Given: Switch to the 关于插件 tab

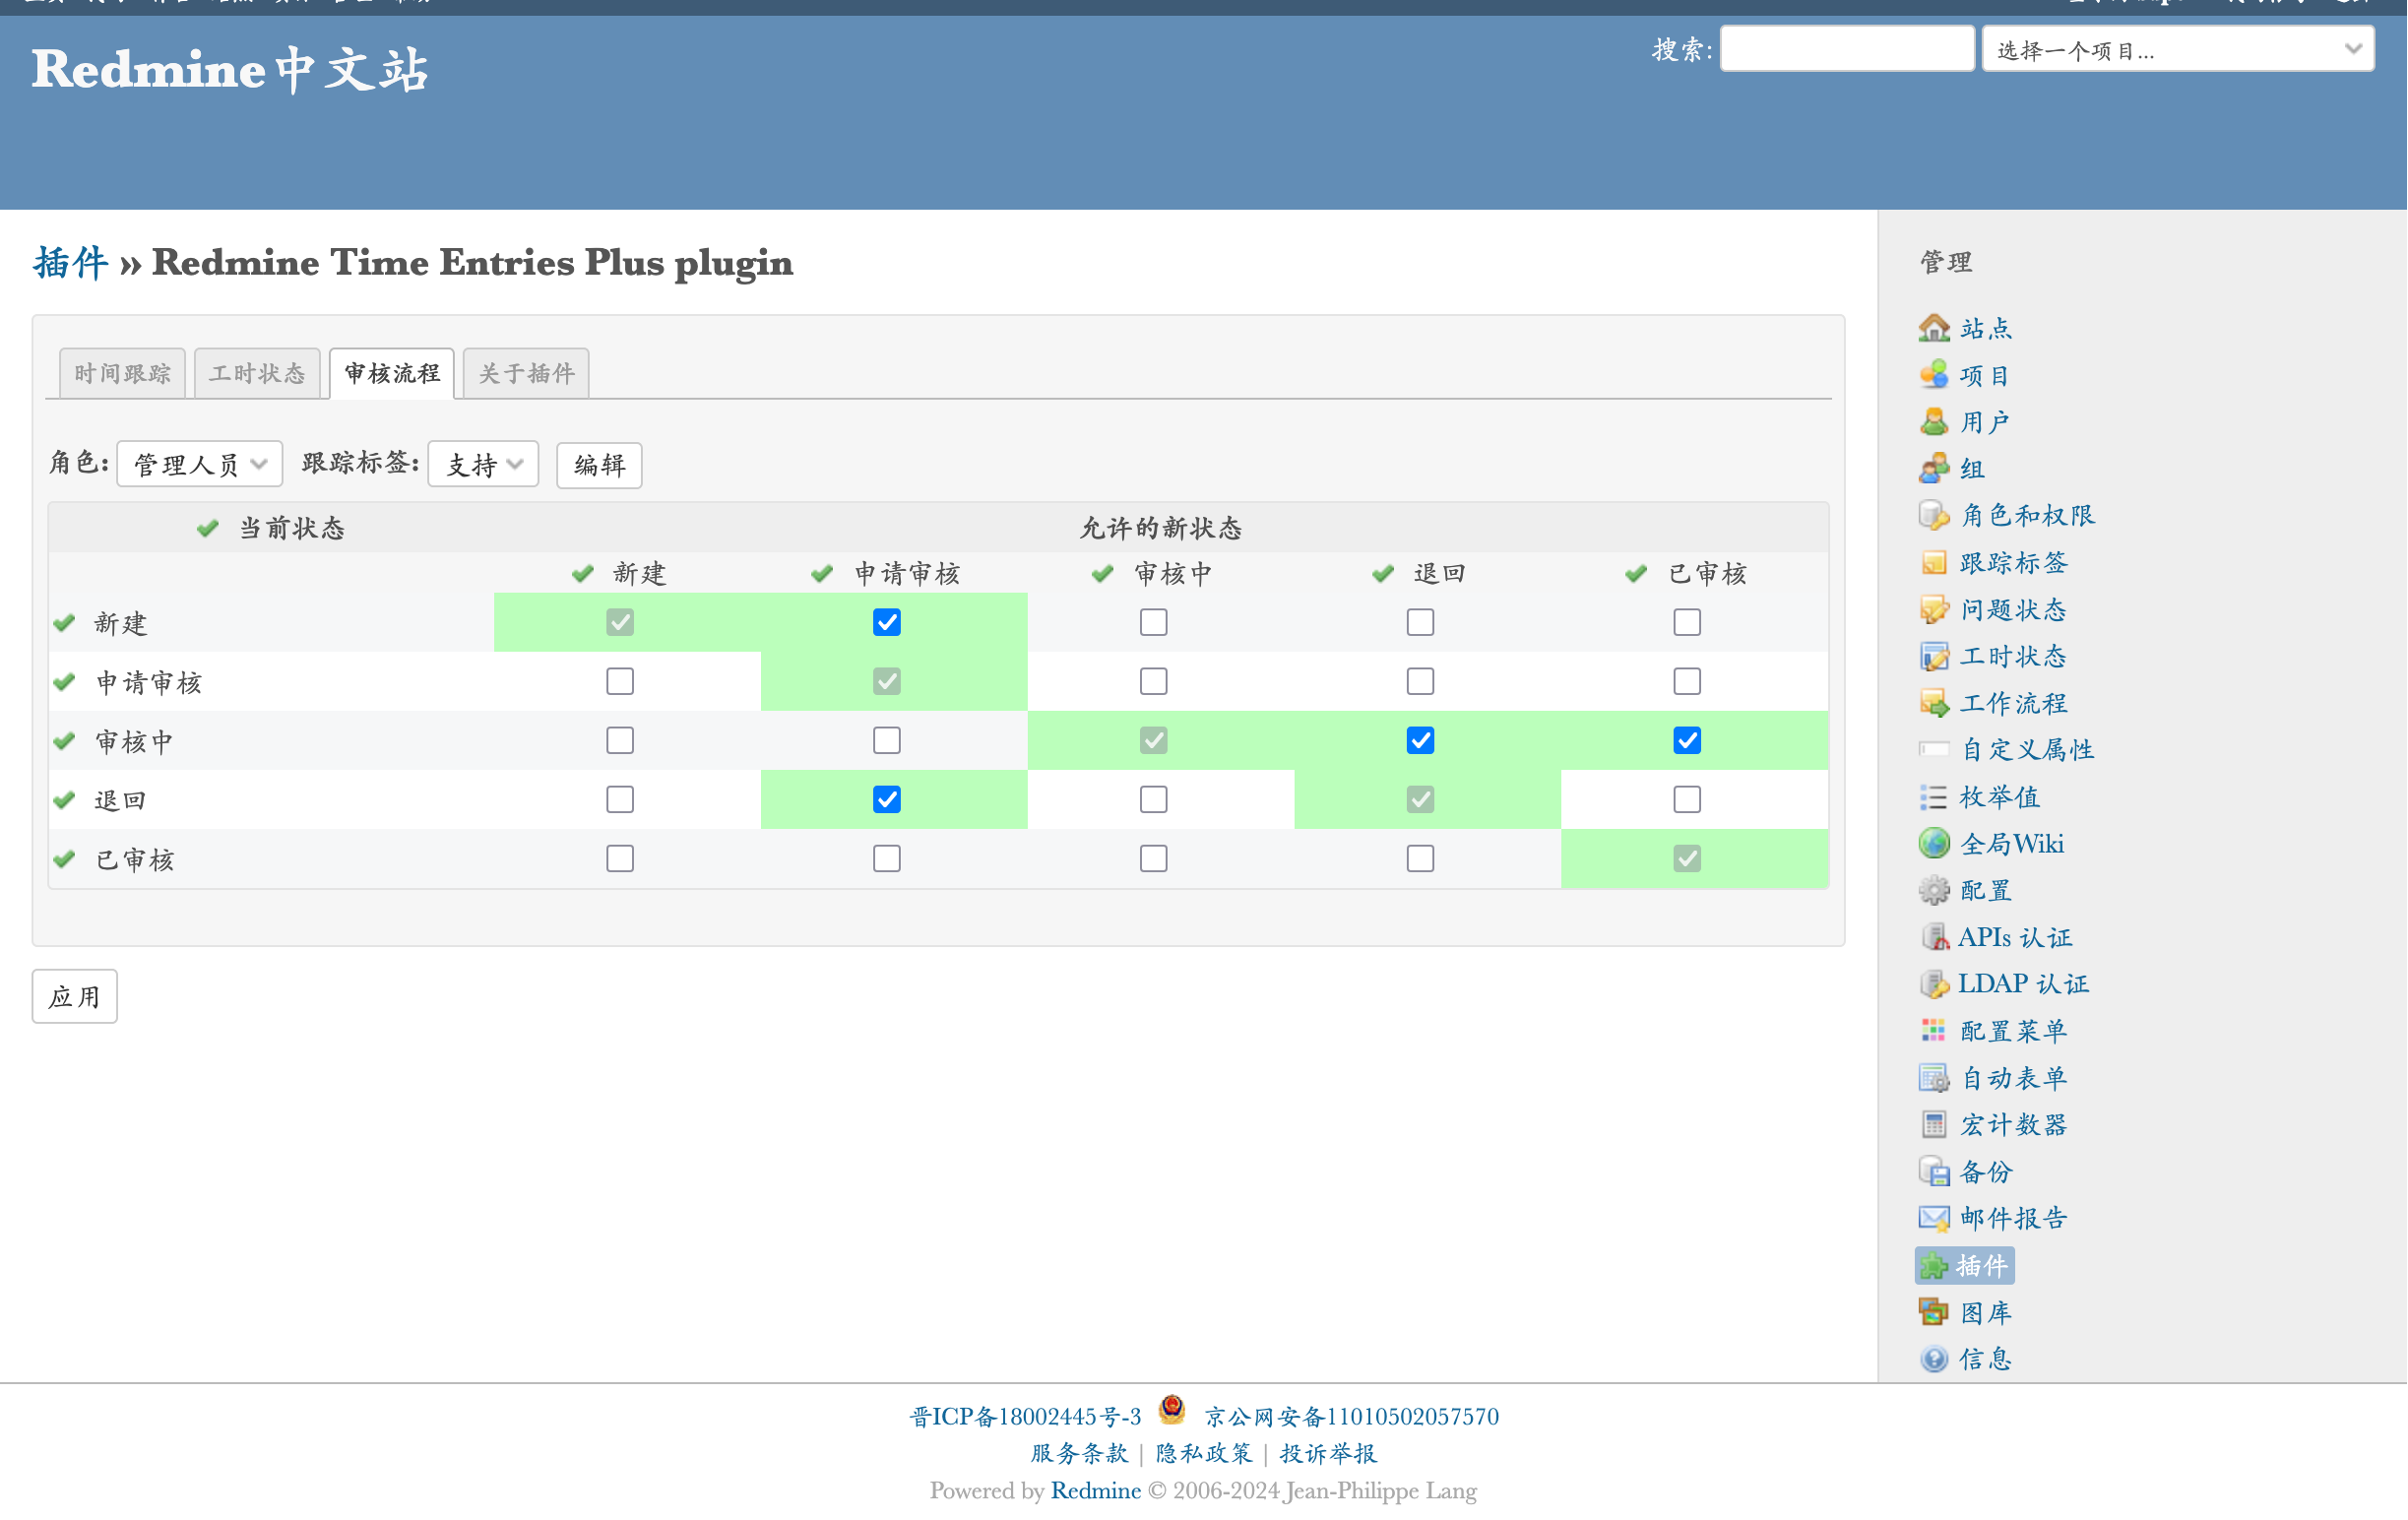Looking at the screenshot, I should pyautogui.click(x=526, y=373).
